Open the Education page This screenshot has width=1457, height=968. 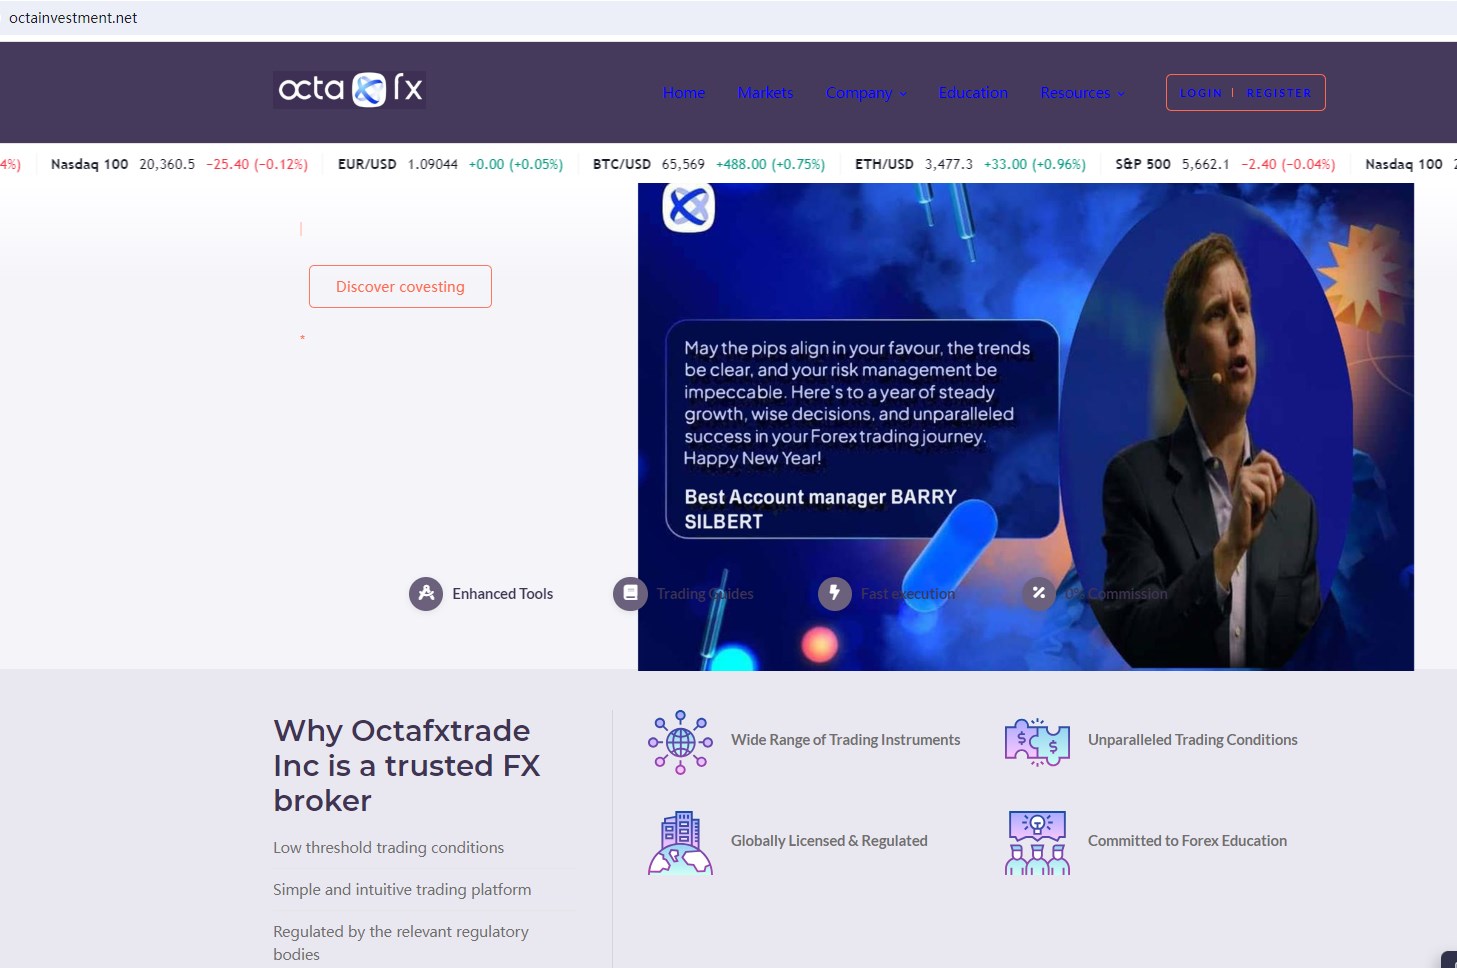973,93
